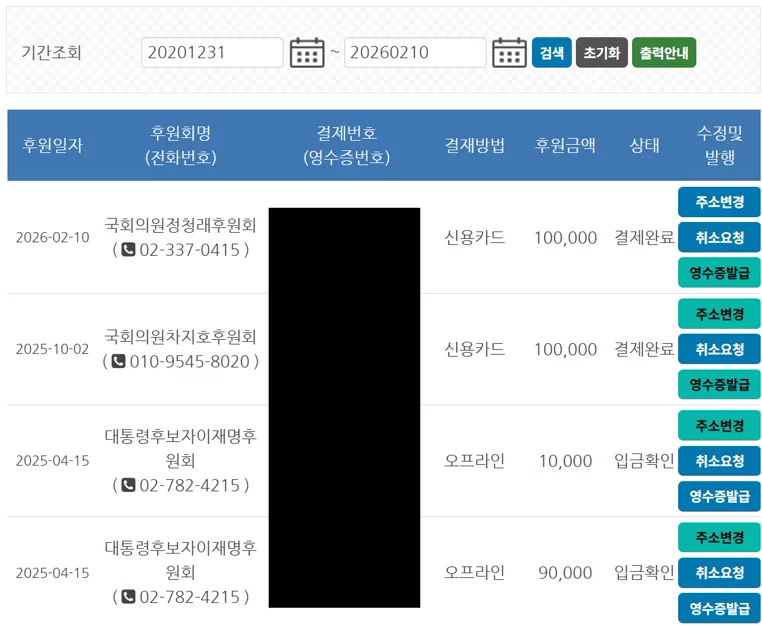The image size is (762, 626).
Task: Click date 2025-04-15 in the 10,000 row
Action: coord(52,461)
